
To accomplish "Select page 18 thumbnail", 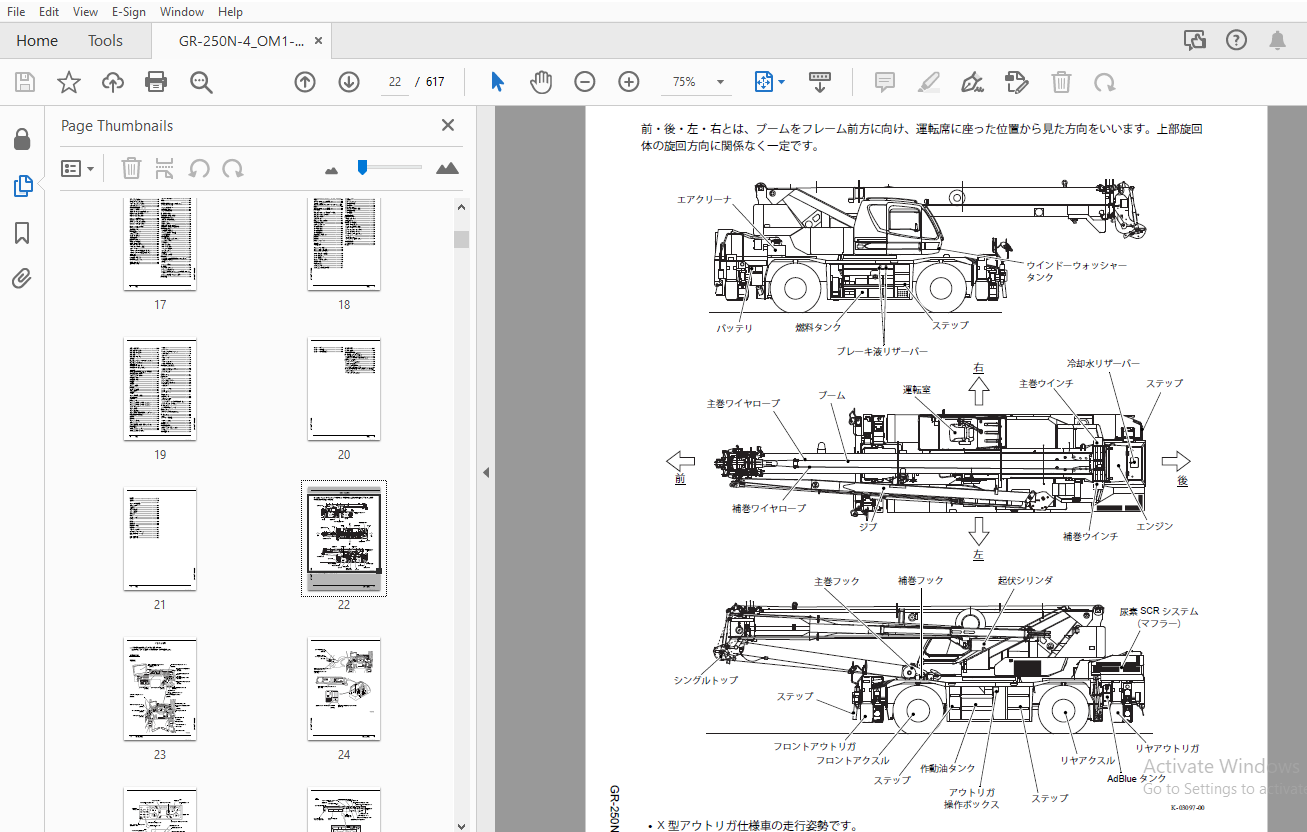I will pos(344,244).
